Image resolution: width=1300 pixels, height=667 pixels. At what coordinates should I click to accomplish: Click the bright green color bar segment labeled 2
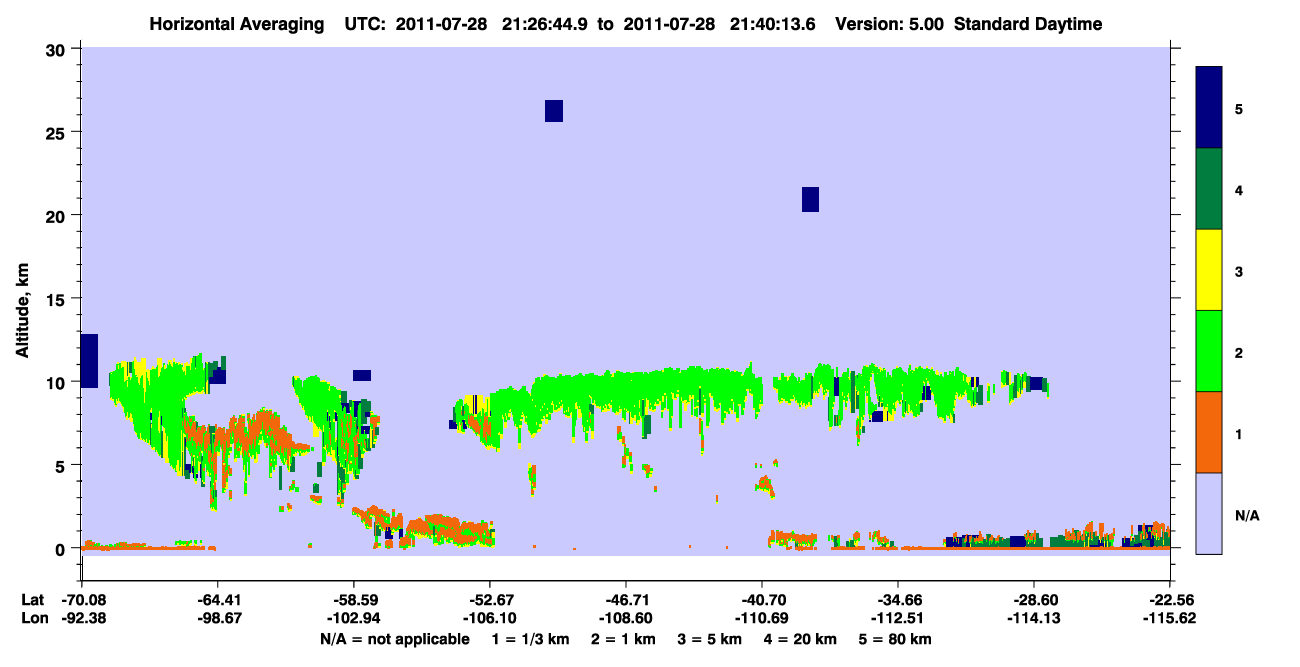click(x=1209, y=351)
